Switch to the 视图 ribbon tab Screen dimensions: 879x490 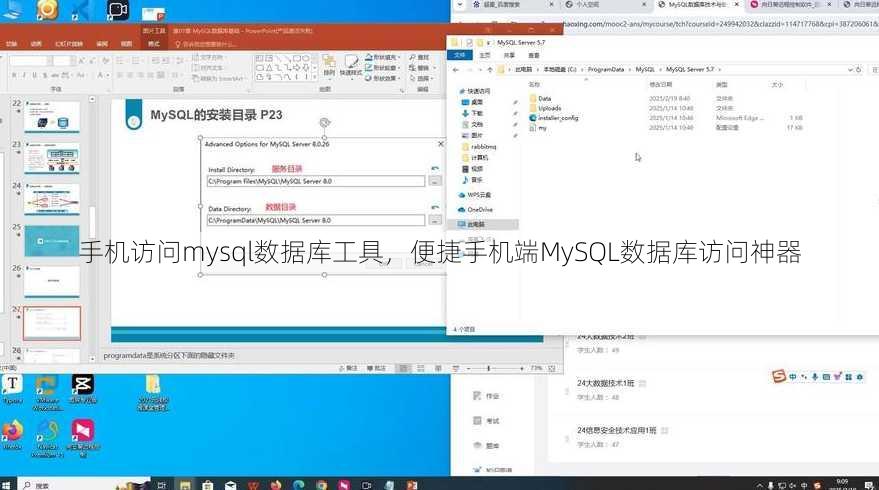tap(127, 44)
